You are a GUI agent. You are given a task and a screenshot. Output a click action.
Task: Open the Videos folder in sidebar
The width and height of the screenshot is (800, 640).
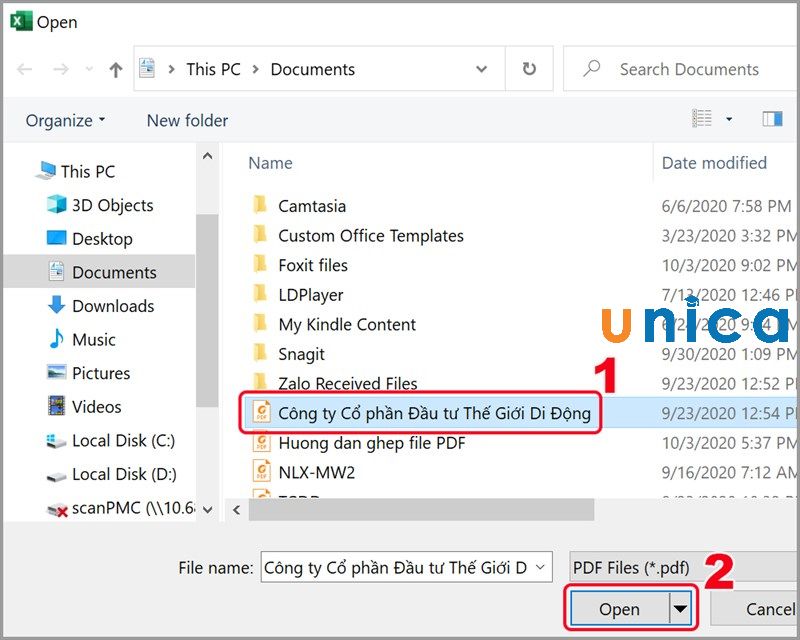point(96,407)
